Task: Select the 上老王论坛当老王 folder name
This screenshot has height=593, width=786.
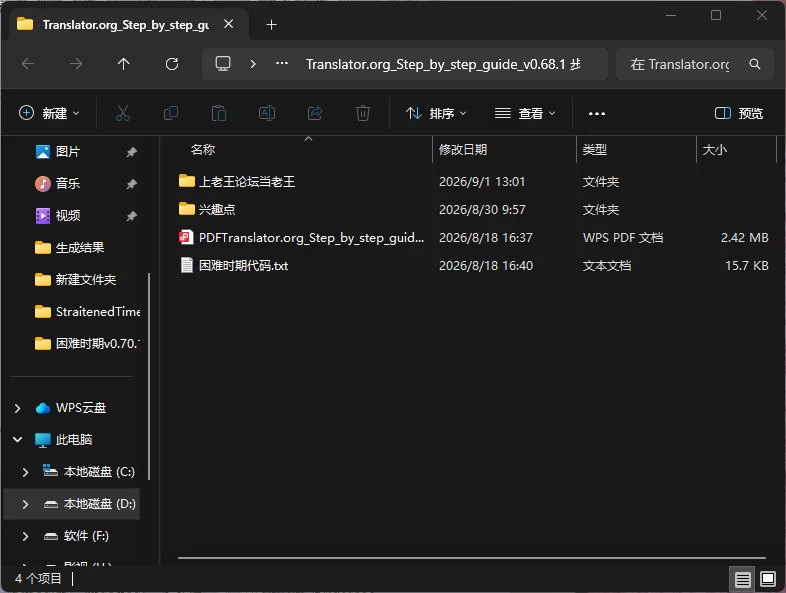Action: [247, 181]
